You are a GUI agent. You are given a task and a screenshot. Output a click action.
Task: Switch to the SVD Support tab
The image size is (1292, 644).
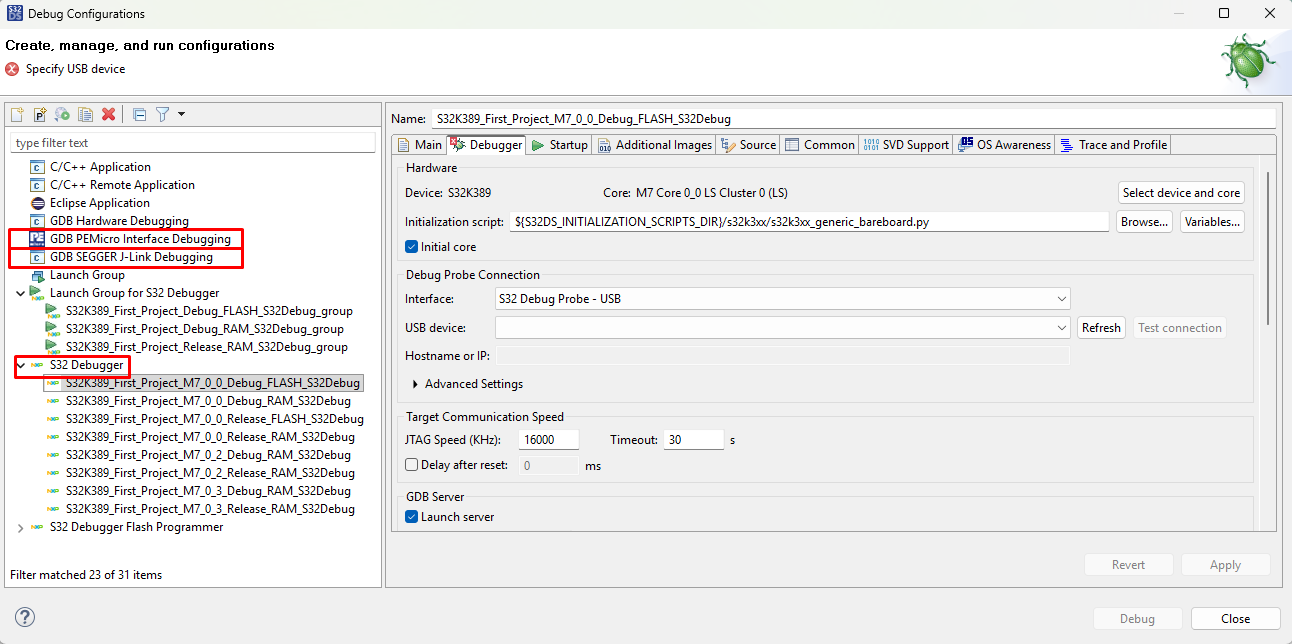pos(905,144)
